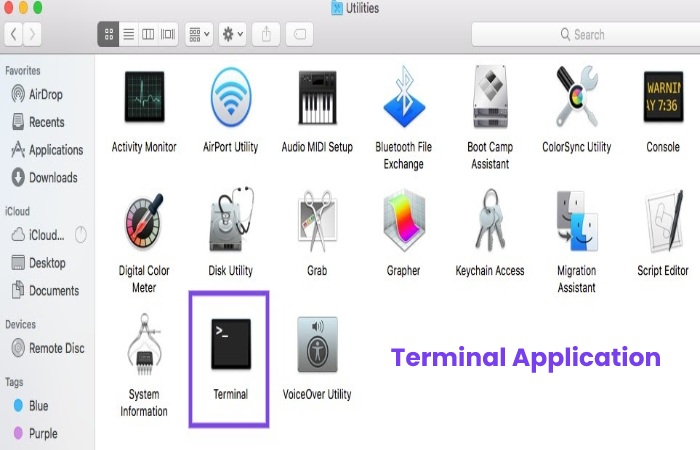Select Remote Disc under Devices

48,348
